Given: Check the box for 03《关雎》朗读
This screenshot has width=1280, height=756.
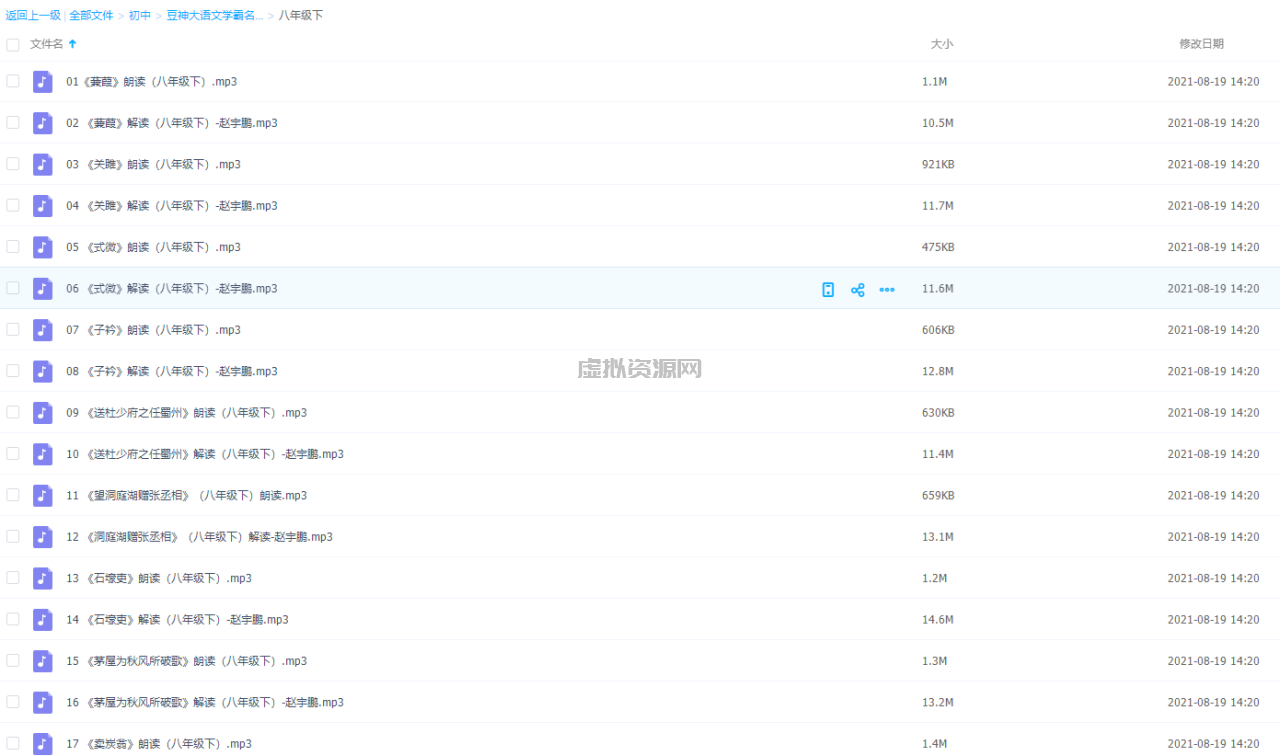Looking at the screenshot, I should tap(13, 163).
